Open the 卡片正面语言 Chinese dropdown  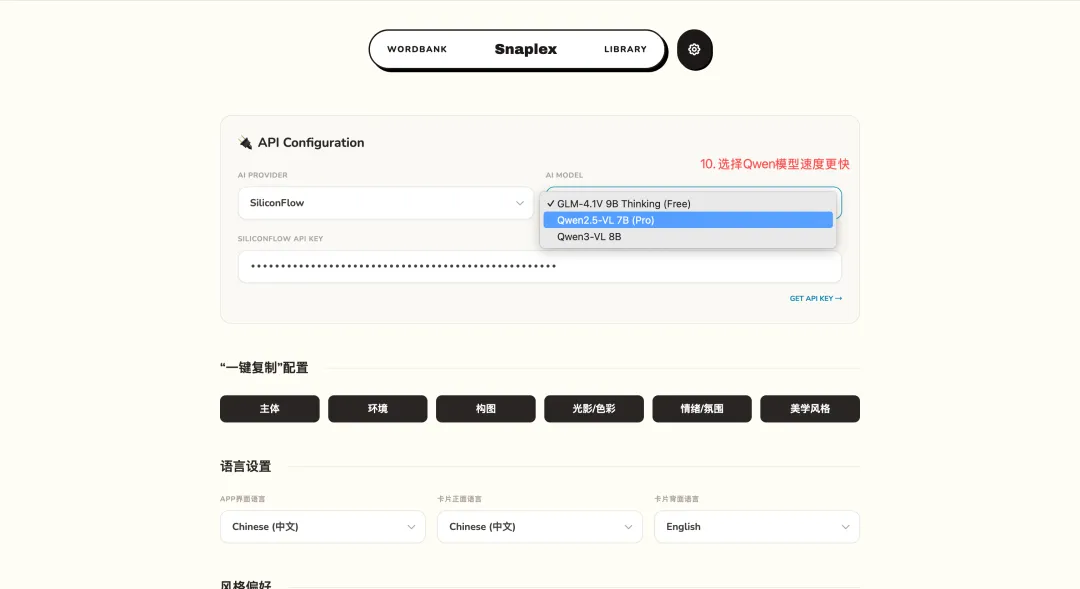pos(539,526)
